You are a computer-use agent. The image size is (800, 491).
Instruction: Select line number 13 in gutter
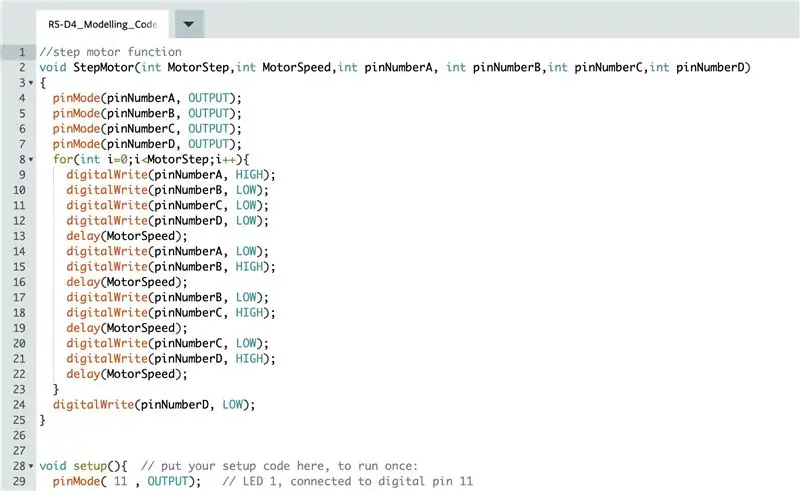pyautogui.click(x=19, y=236)
